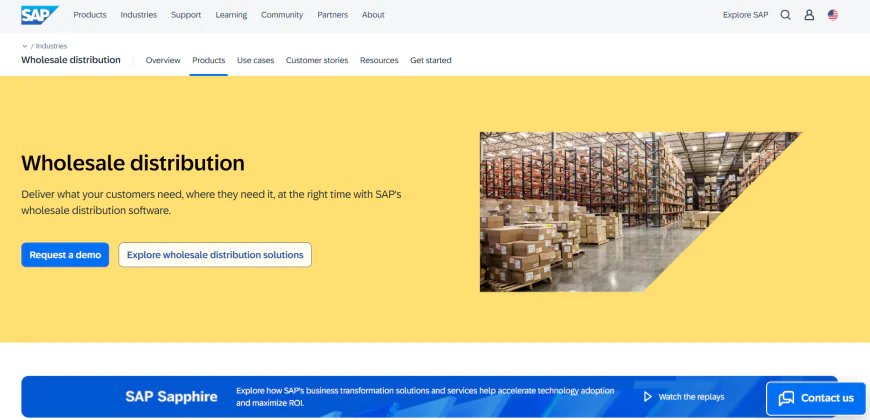Image resolution: width=870 pixels, height=420 pixels.
Task: Click the SAP logo
Action: pos(39,15)
